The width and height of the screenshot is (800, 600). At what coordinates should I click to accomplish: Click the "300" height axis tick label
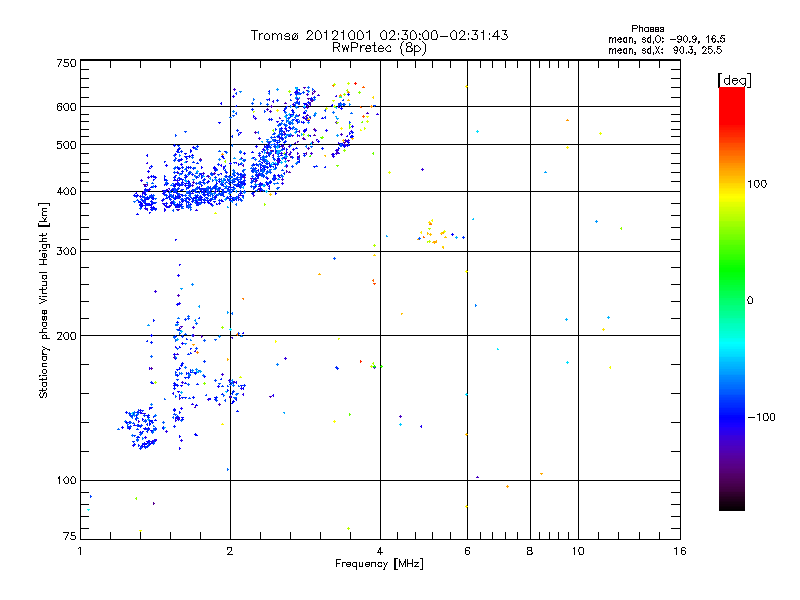click(66, 252)
